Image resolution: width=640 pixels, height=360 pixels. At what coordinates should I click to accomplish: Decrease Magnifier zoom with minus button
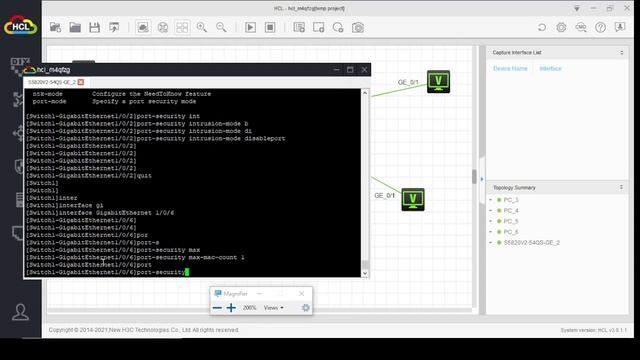[x=218, y=308]
